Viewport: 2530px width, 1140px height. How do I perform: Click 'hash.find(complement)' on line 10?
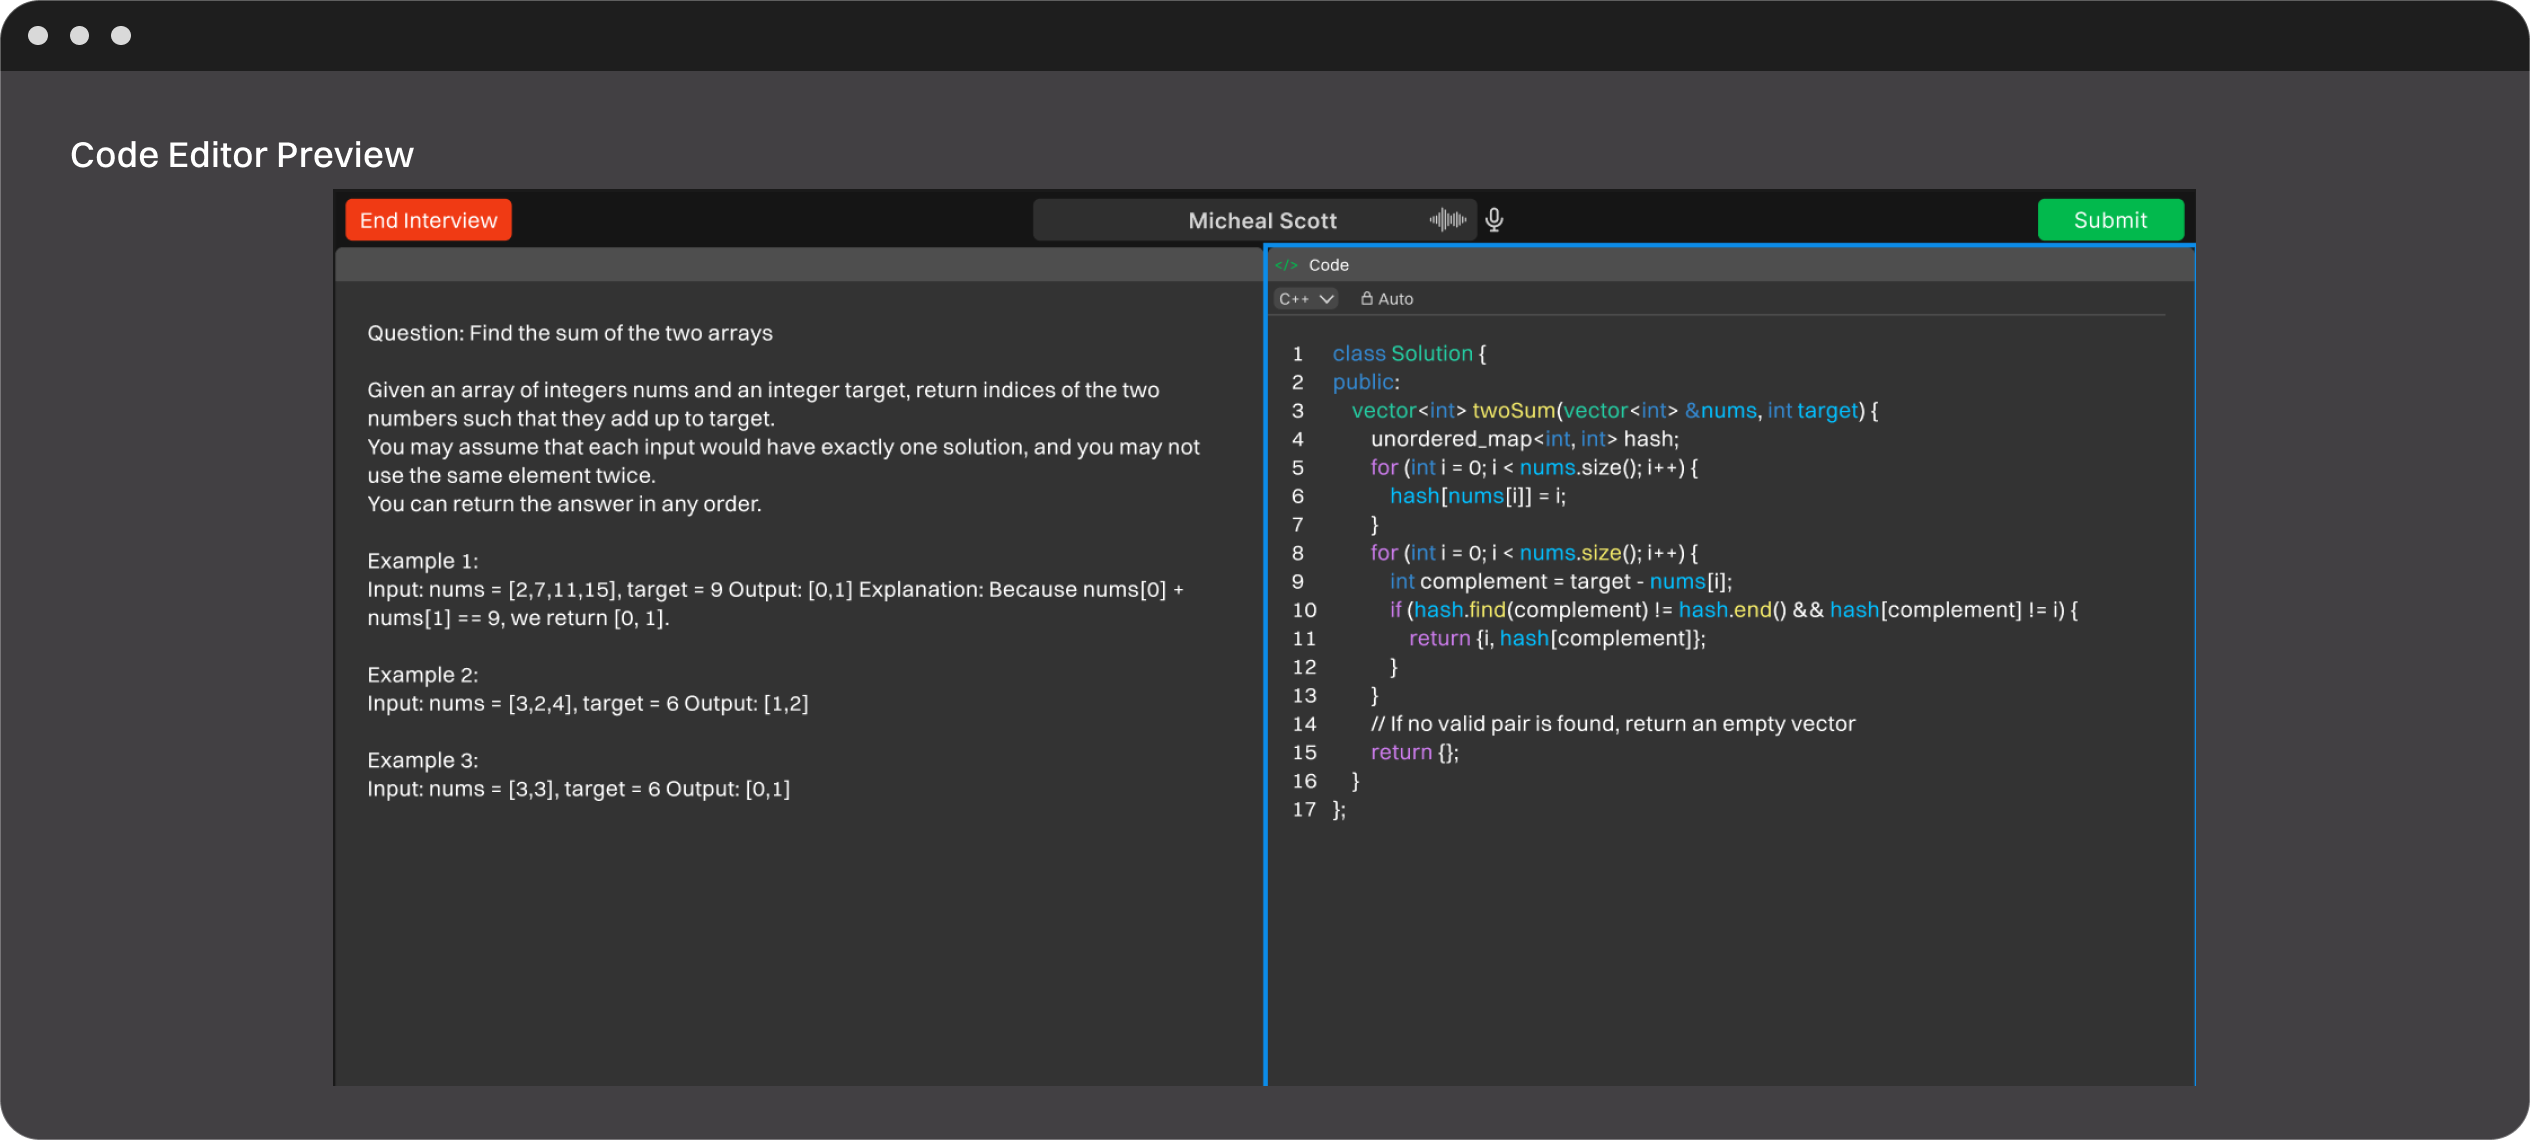pos(1531,610)
